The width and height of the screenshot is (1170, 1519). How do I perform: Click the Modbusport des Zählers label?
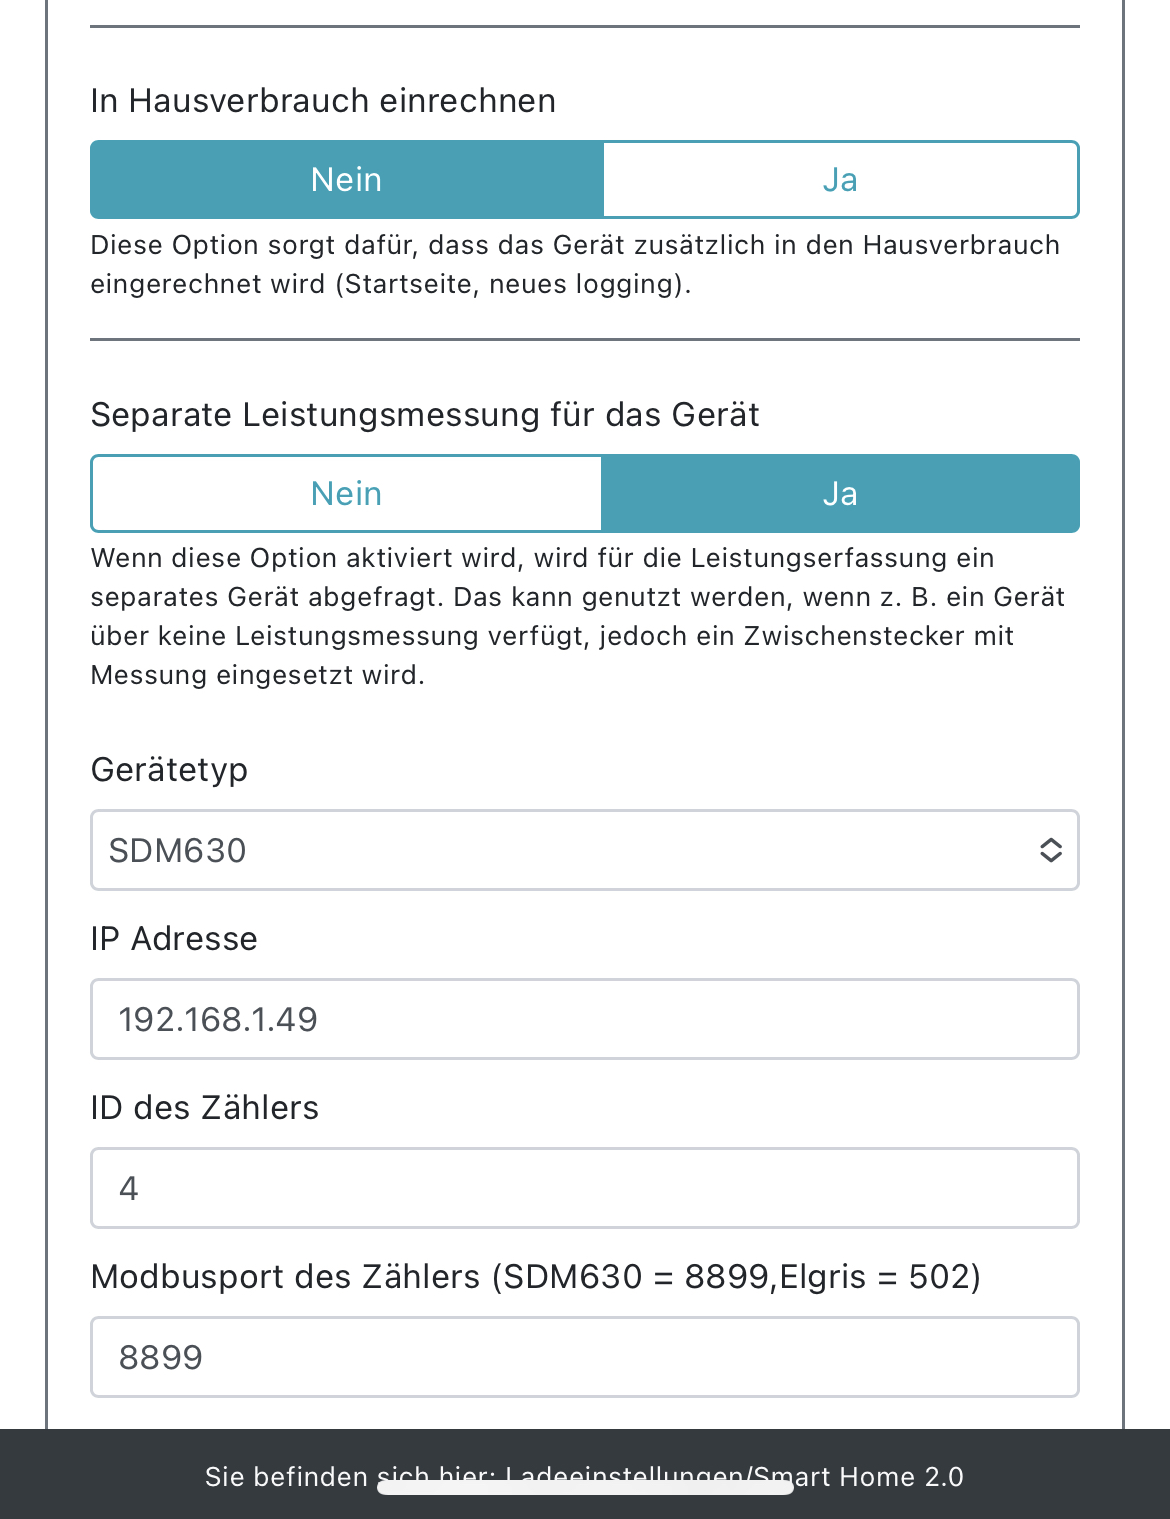[x=535, y=1277]
